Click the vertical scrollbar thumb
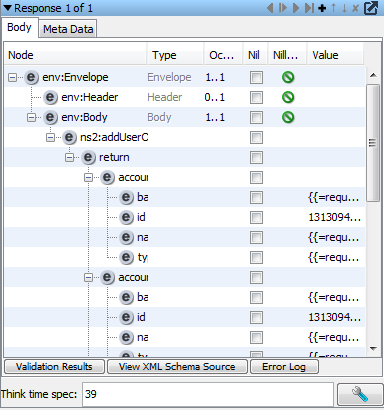Screen dimensions: 384x410 point(373,143)
